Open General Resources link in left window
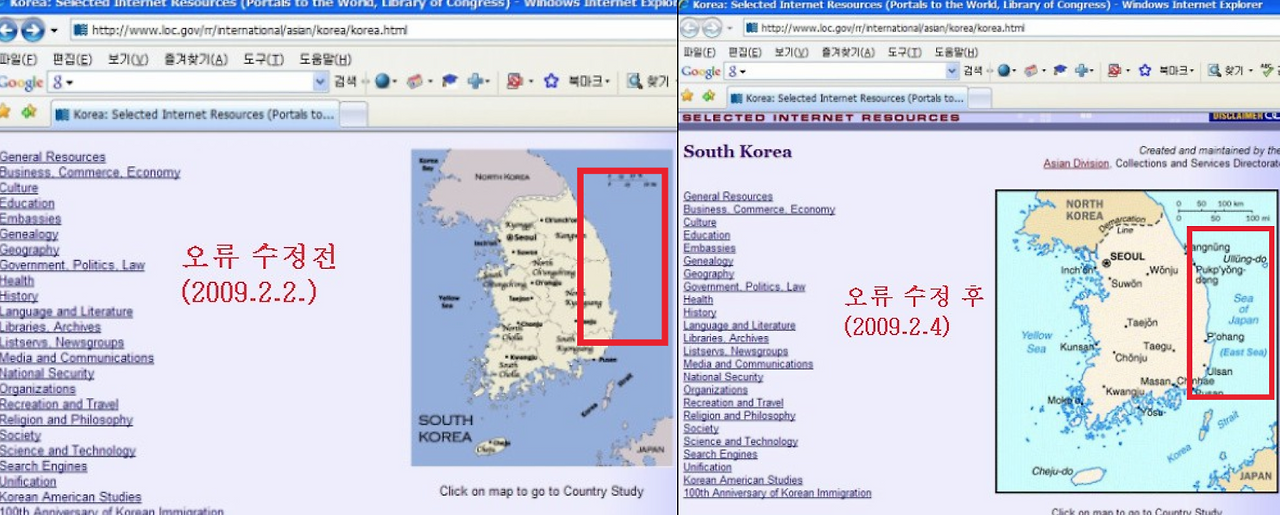1280x515 pixels. (x=52, y=157)
